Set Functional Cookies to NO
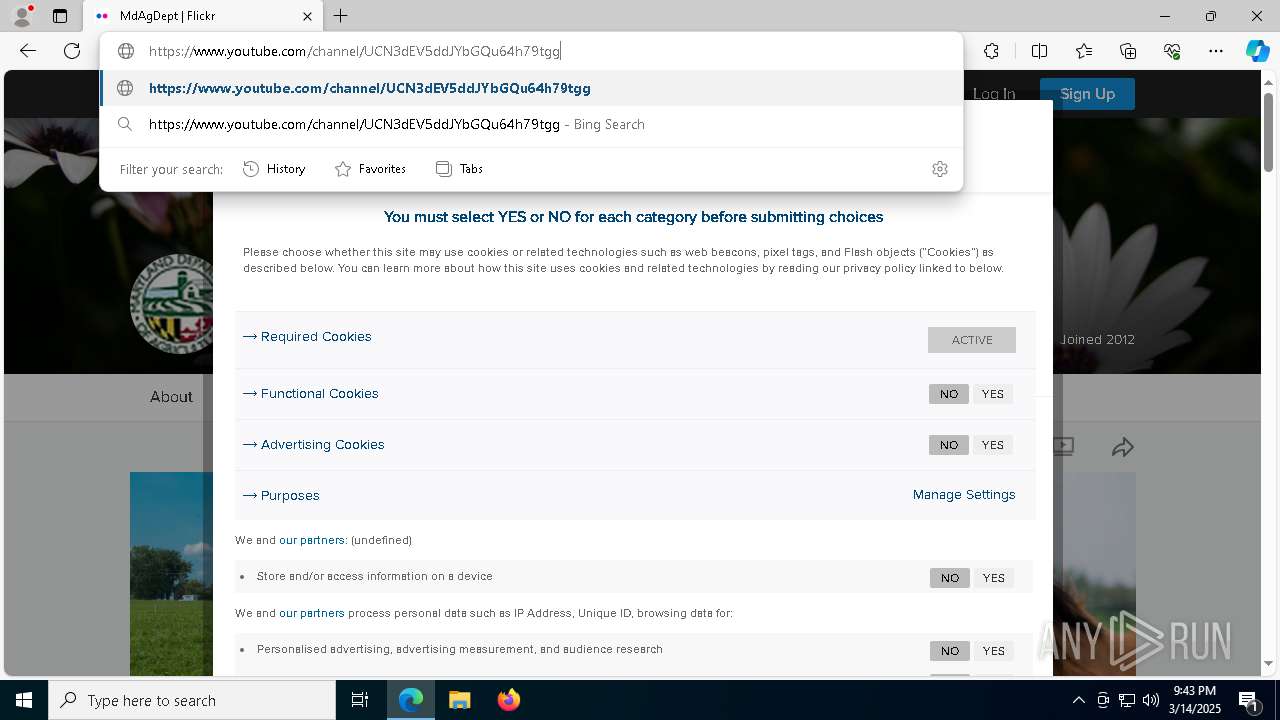Image resolution: width=1280 pixels, height=720 pixels. [949, 394]
